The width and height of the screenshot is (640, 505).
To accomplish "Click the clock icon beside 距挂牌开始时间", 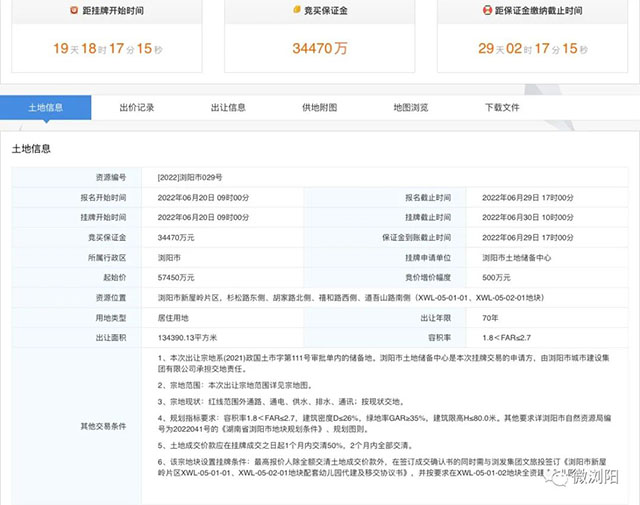I will [71, 10].
